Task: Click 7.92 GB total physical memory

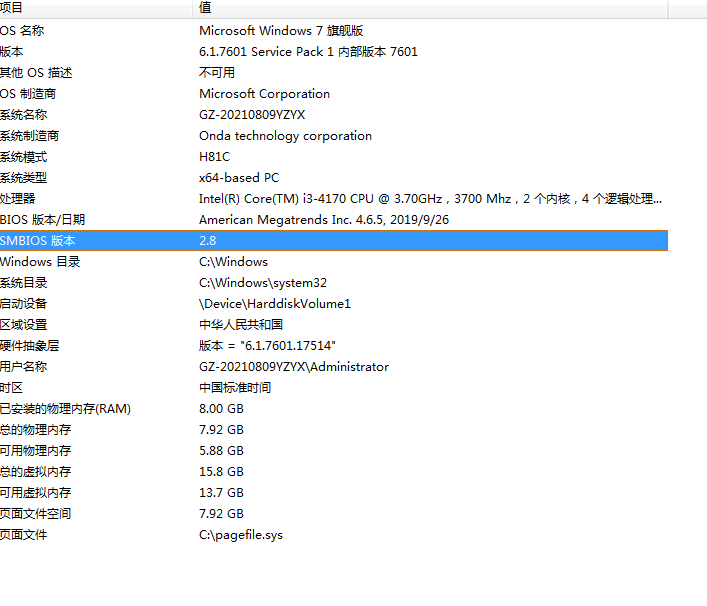Action: [x=221, y=430]
